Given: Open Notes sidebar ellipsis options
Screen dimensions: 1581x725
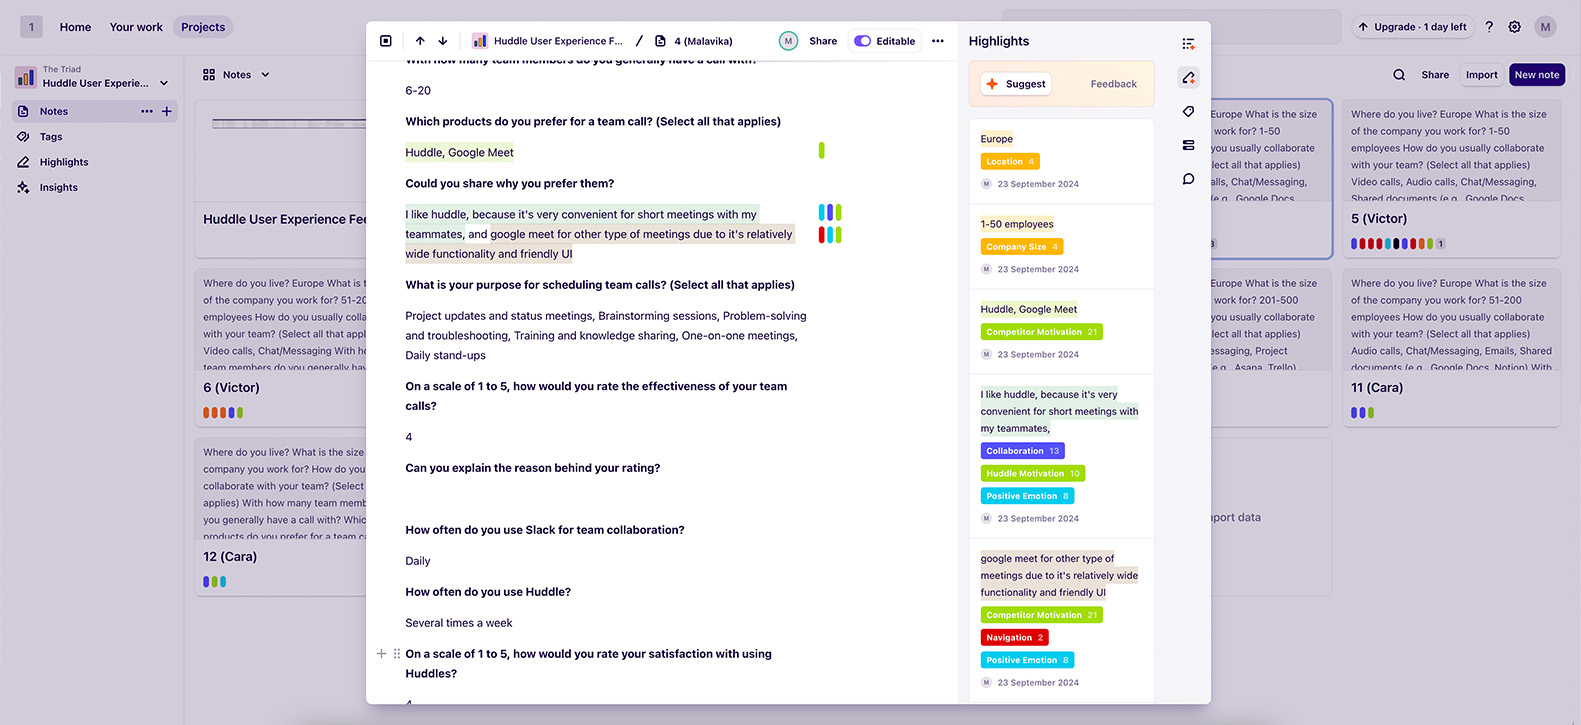Looking at the screenshot, I should pos(147,111).
